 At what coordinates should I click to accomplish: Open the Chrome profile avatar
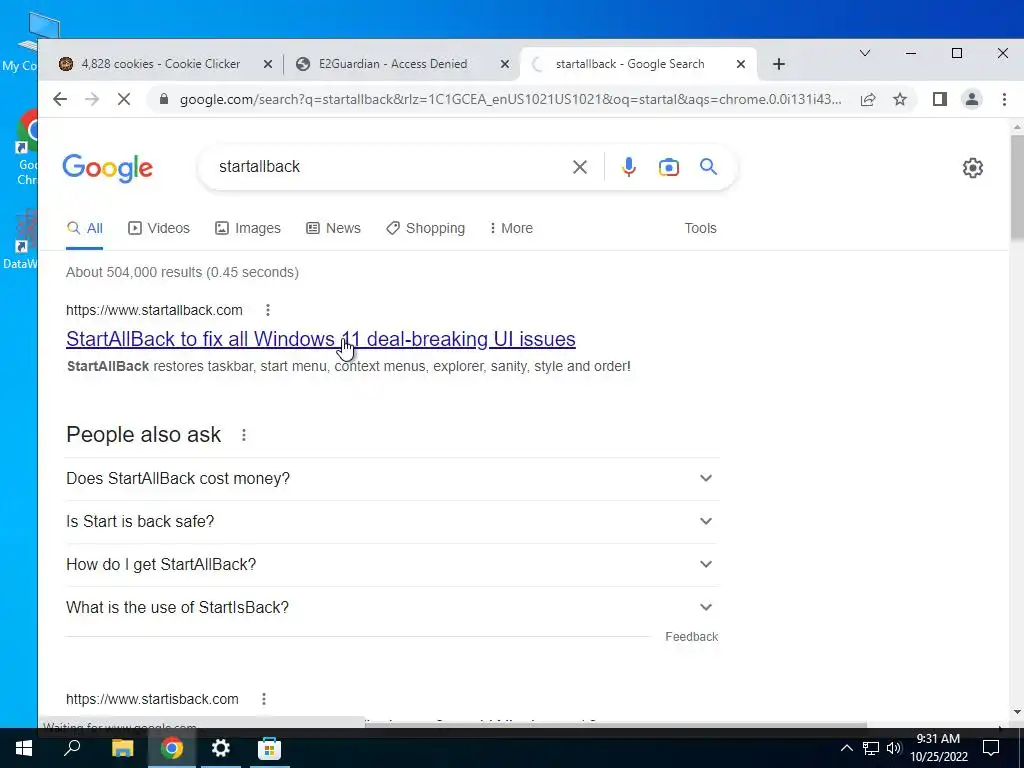[972, 99]
